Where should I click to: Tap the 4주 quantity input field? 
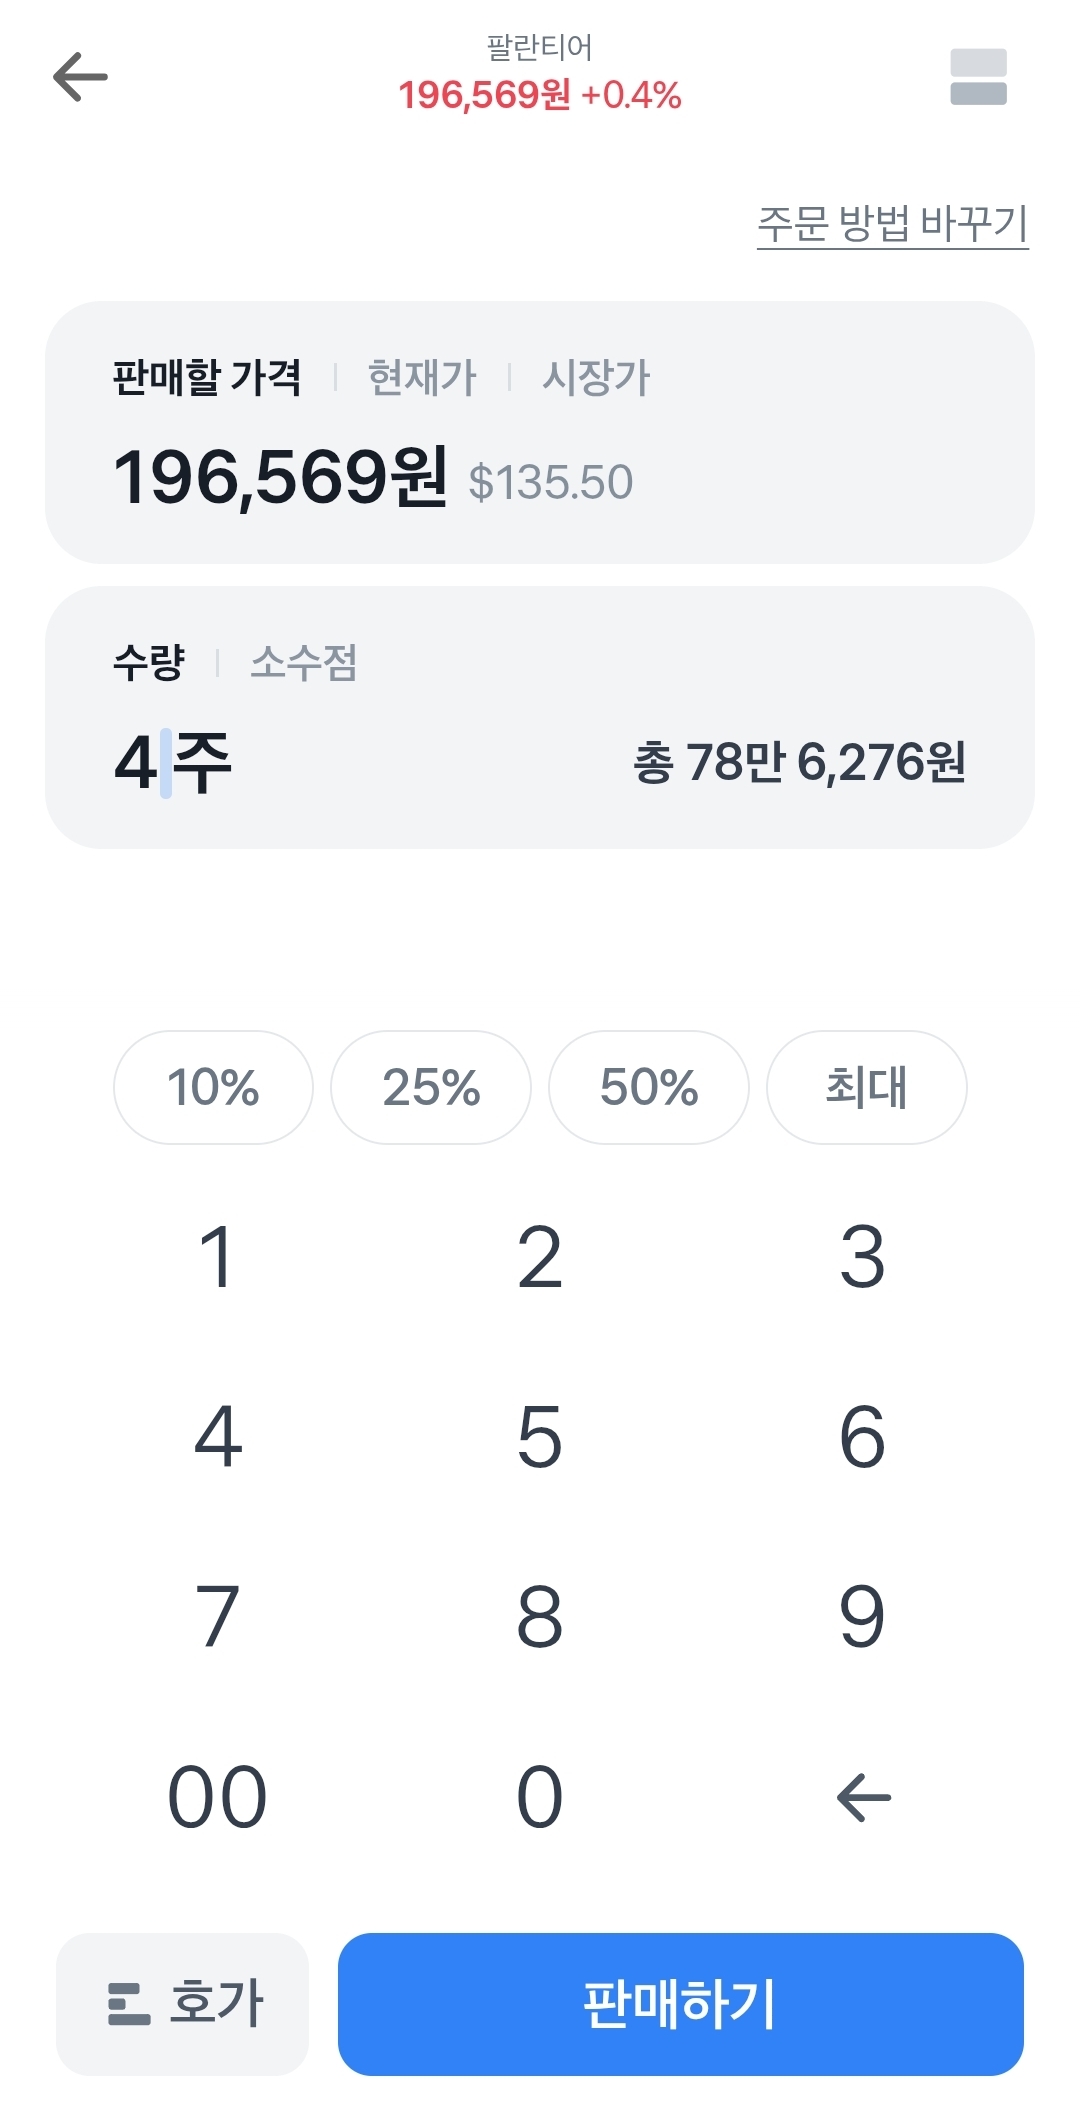[173, 763]
